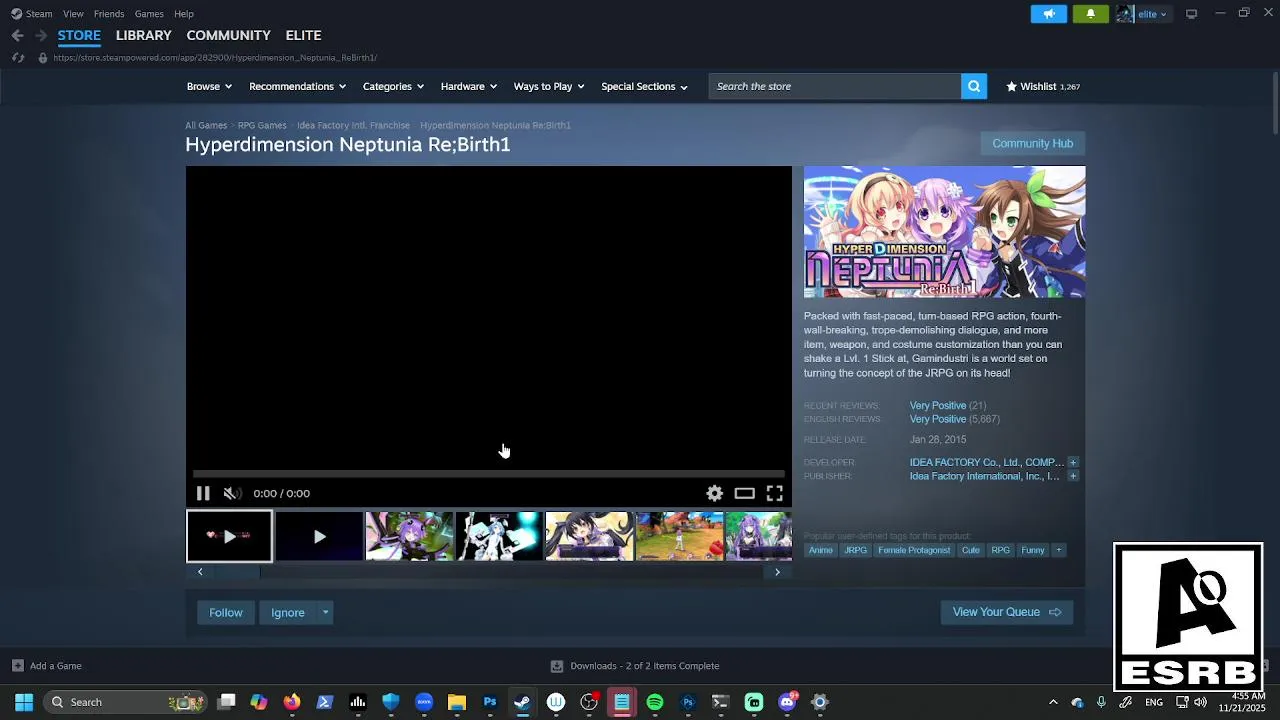Go to All Games breadcrumb
Screen dimensions: 1280x720
coord(206,125)
